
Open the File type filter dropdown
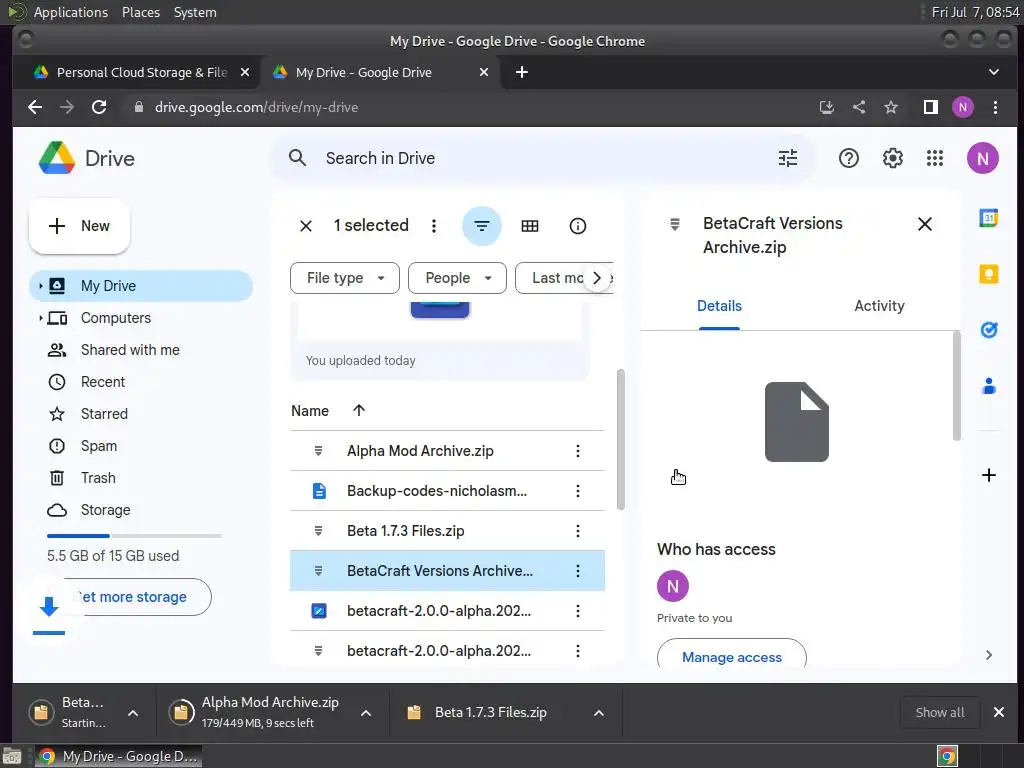click(x=344, y=278)
